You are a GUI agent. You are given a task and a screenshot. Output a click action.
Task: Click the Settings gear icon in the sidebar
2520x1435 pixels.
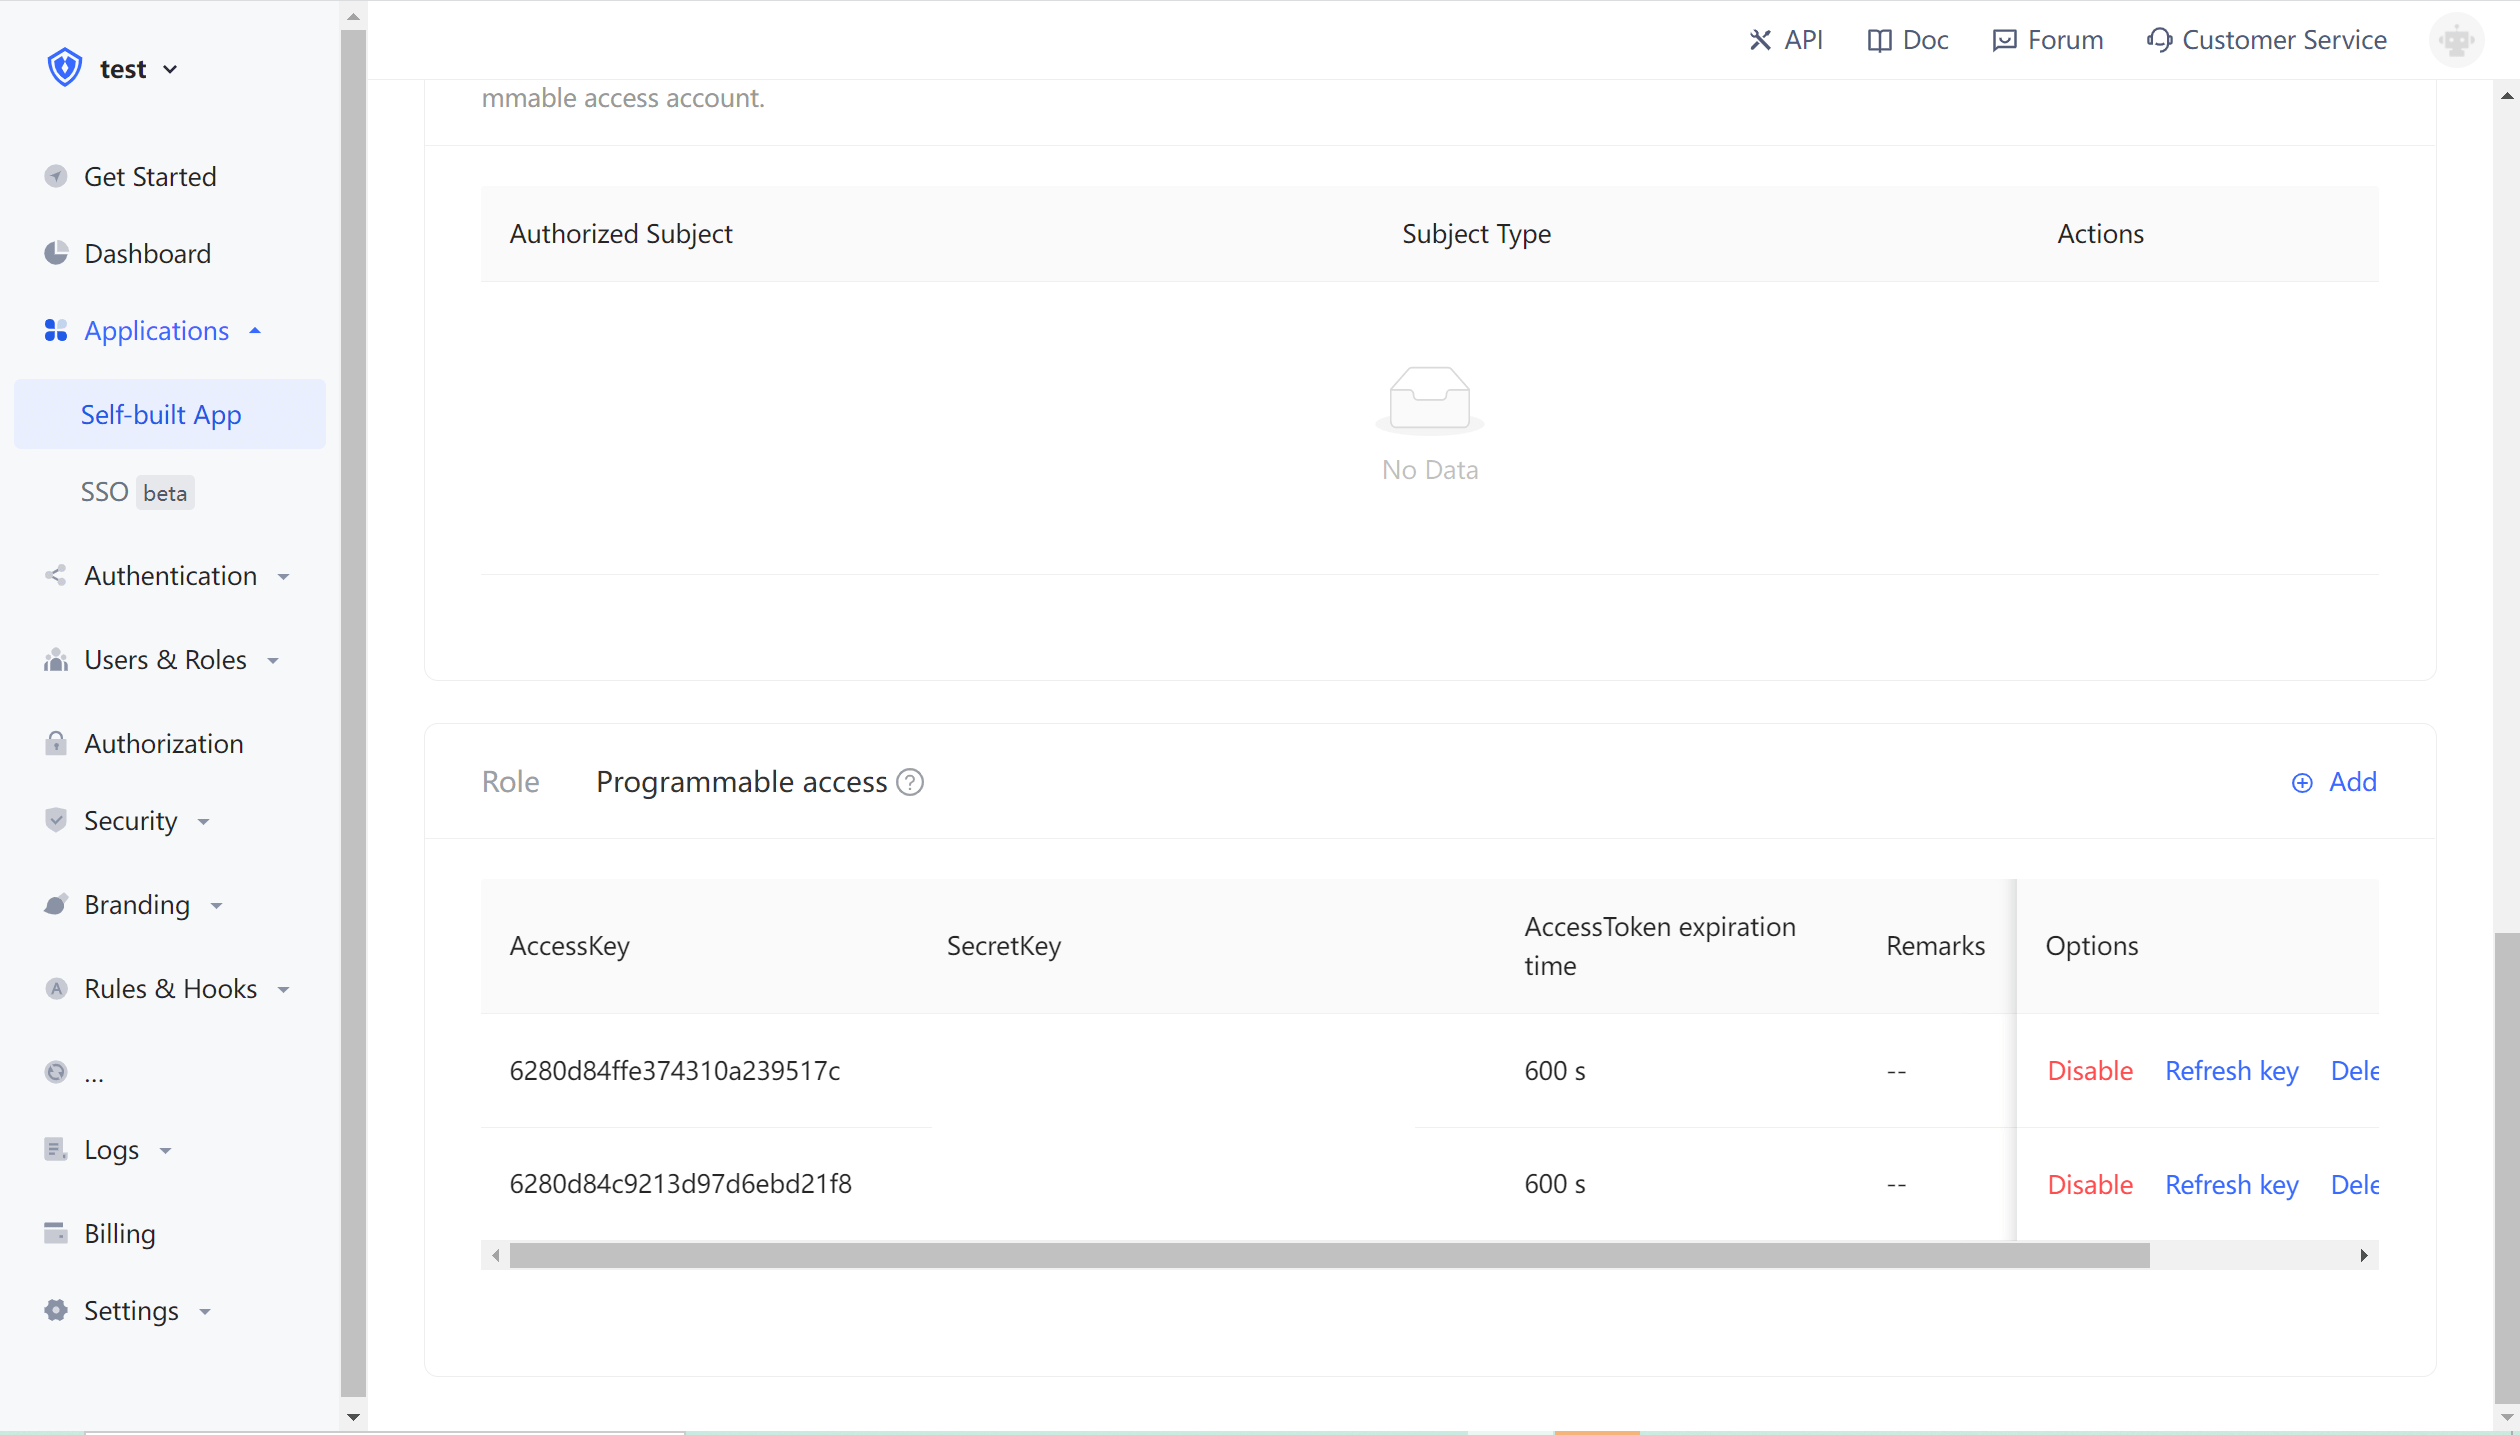[x=56, y=1310]
